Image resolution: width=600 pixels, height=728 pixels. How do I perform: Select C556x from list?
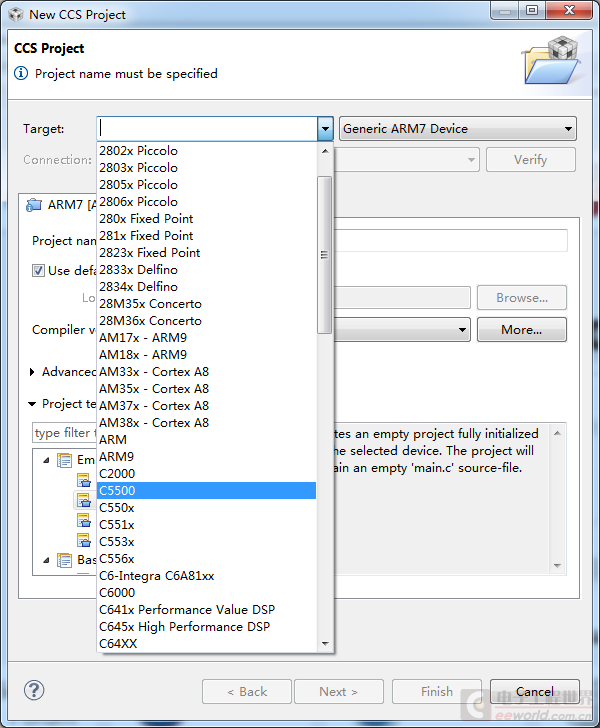(207, 559)
